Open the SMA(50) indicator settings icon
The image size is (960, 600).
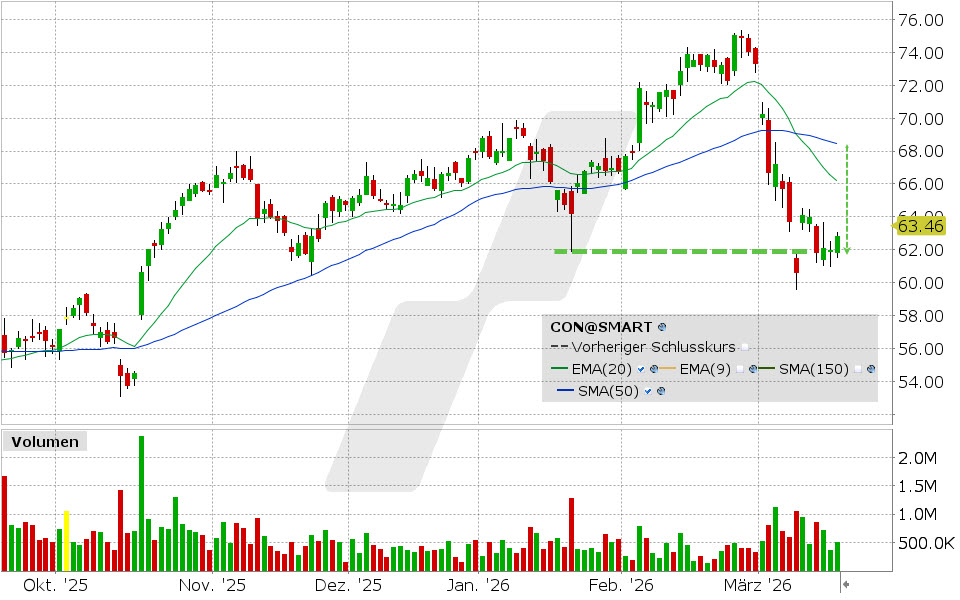tap(660, 392)
